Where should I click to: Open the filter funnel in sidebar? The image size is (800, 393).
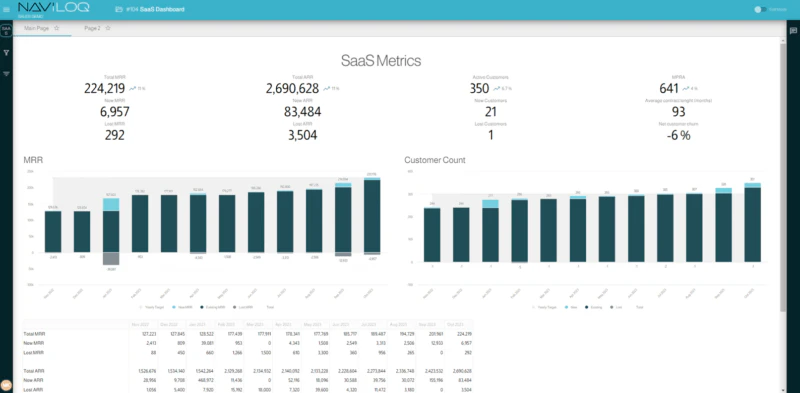6,53
